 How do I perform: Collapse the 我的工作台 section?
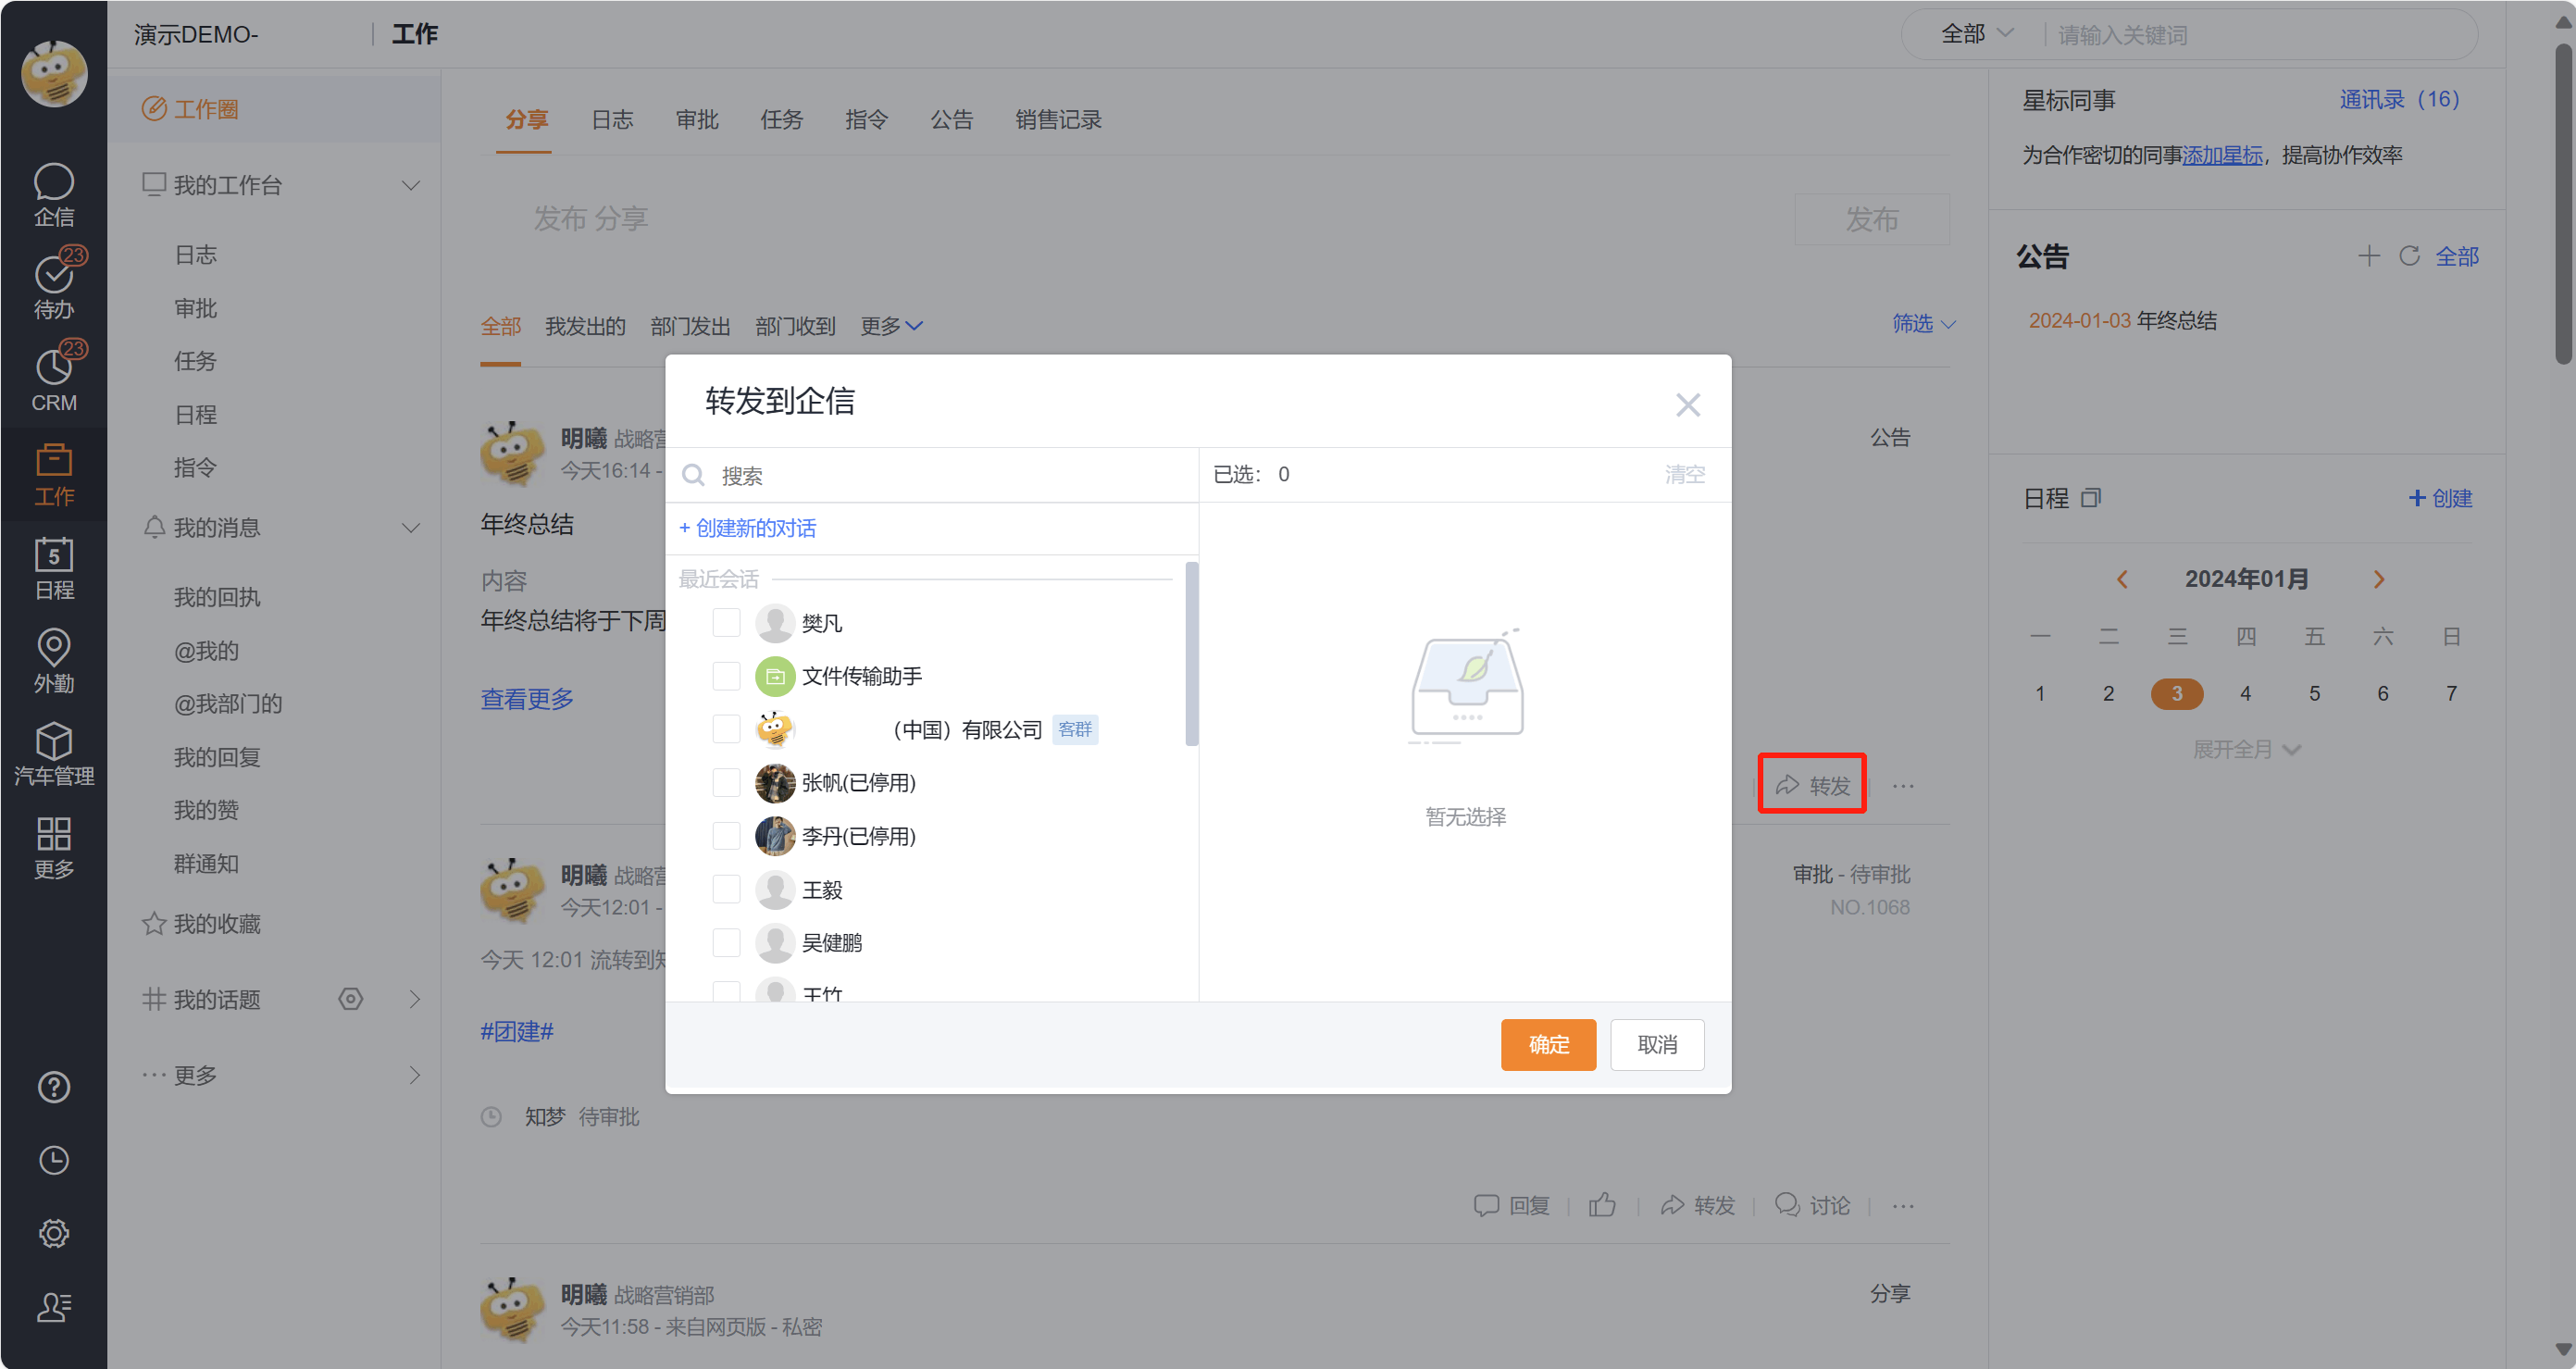(x=410, y=186)
